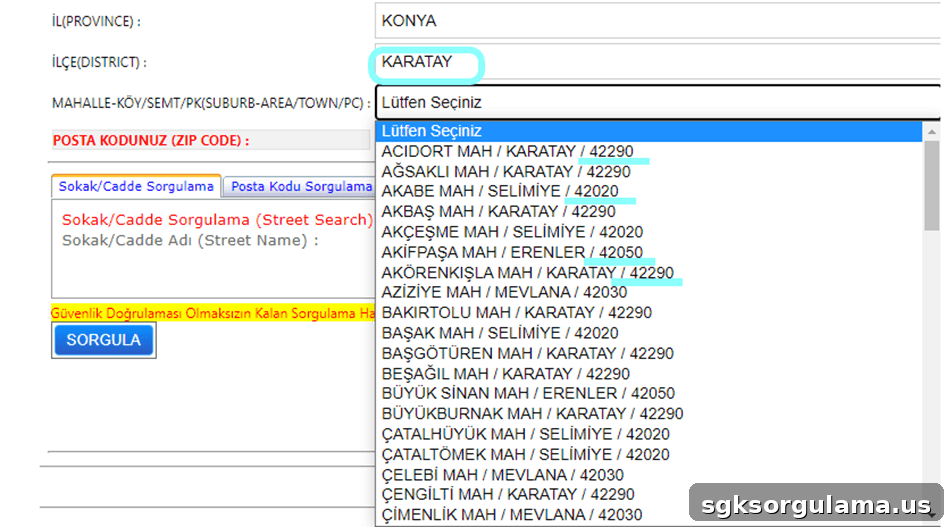Click the SORGULA button
The image size is (945, 527).
point(104,340)
